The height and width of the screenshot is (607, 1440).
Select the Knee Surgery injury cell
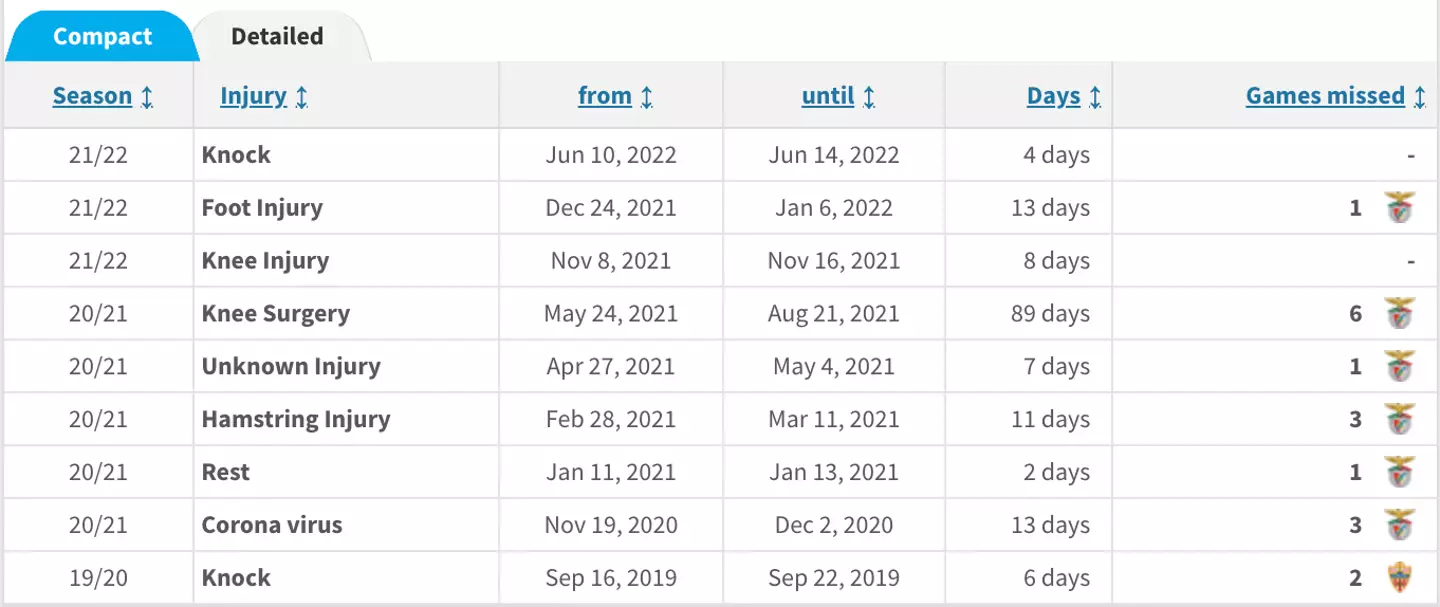276,314
